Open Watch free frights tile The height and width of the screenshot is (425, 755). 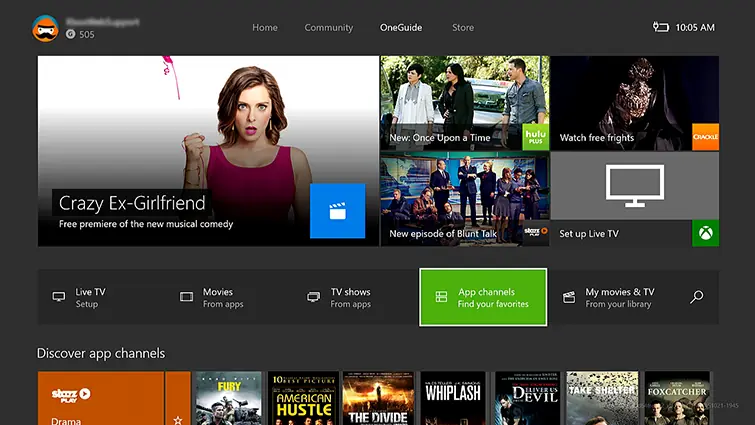635,103
